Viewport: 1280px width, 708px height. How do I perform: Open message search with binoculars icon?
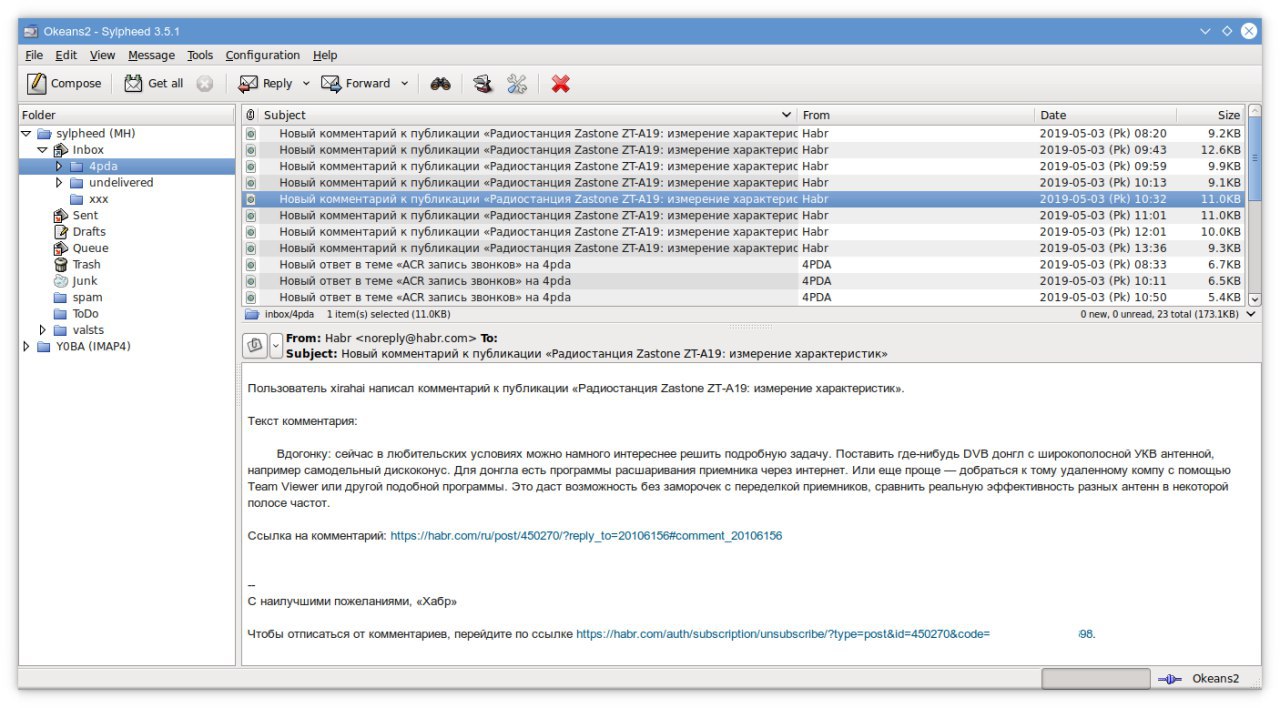(440, 84)
